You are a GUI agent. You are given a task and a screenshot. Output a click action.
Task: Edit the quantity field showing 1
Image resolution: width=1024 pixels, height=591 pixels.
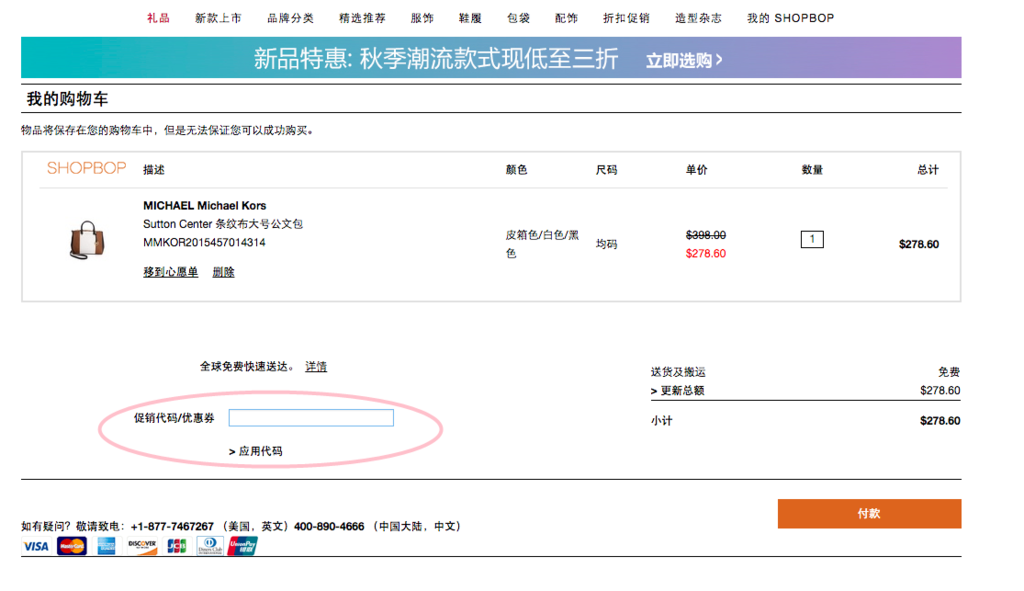click(x=812, y=239)
